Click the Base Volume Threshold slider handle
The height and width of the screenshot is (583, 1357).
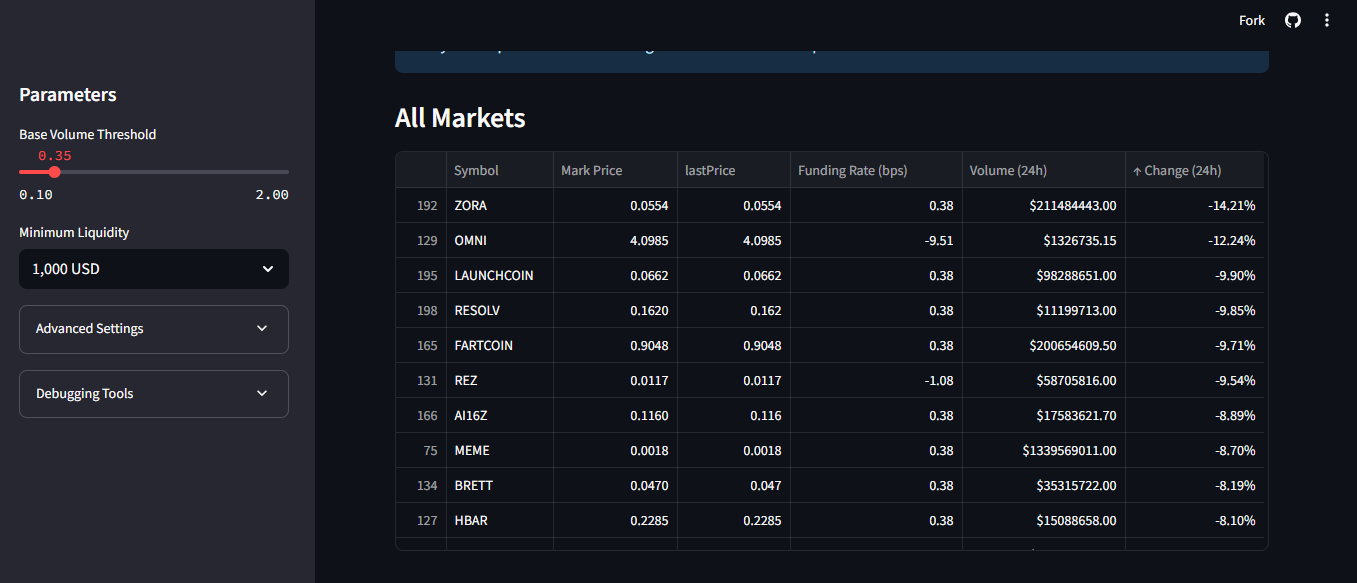(54, 172)
